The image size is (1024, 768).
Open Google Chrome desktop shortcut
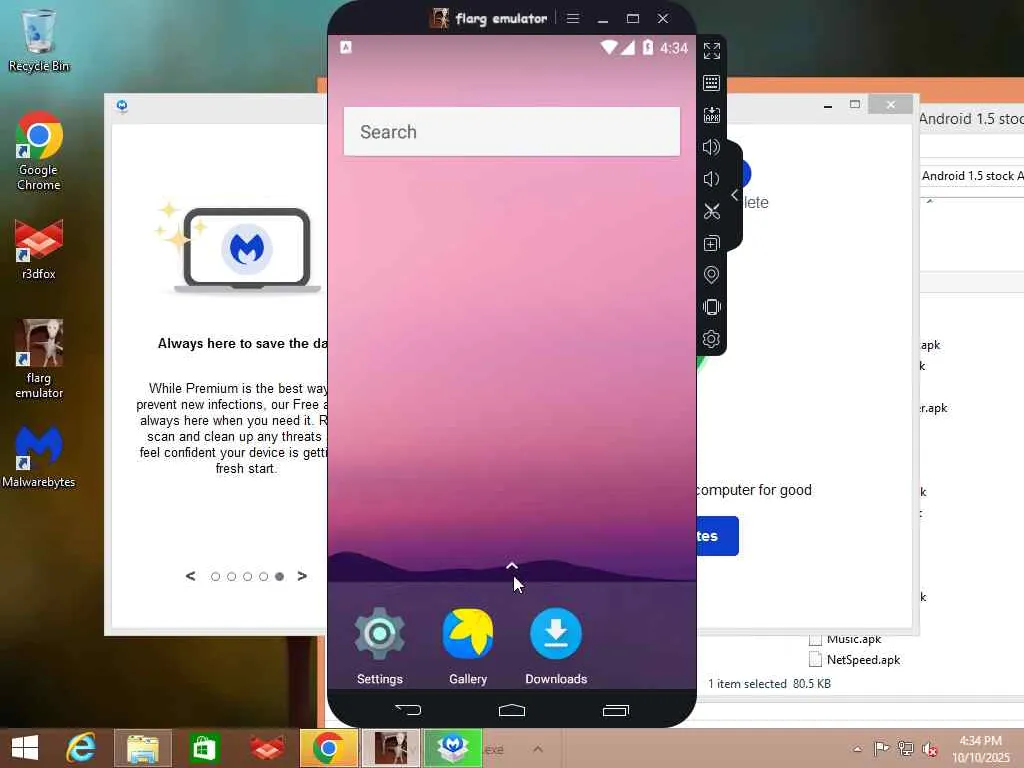point(39,152)
